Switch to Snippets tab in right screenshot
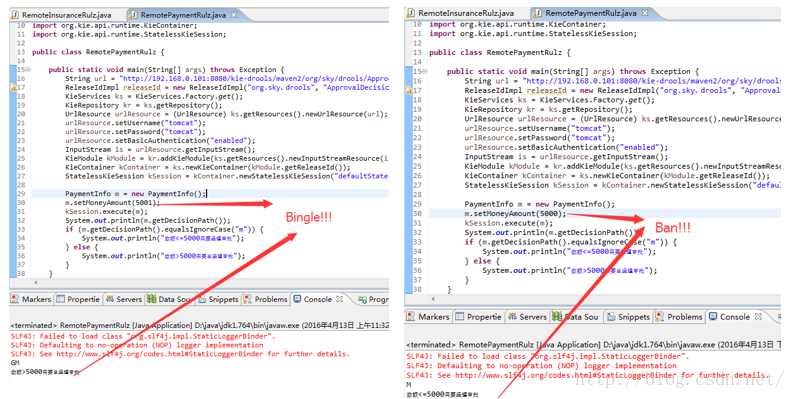Viewport: 796px width, 399px height. [x=628, y=317]
